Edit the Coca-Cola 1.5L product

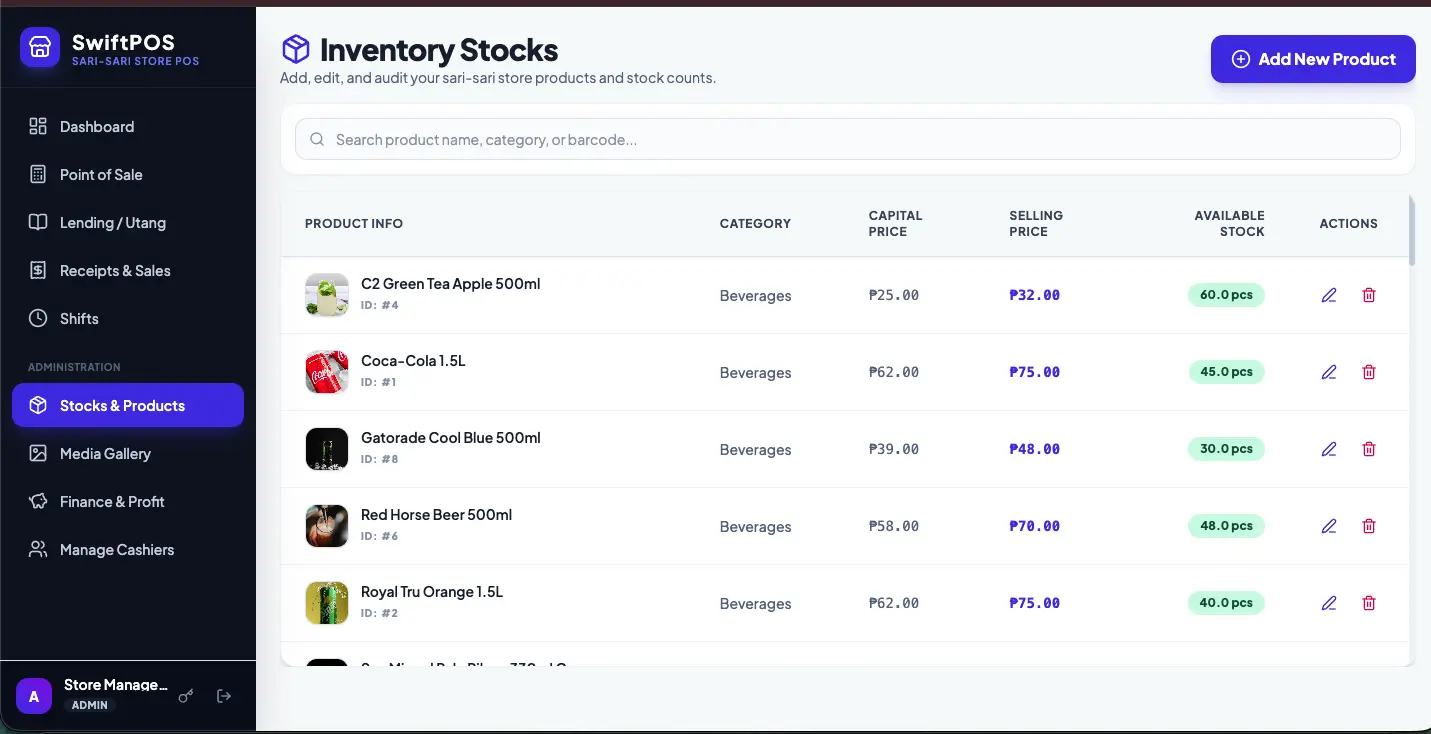pyautogui.click(x=1329, y=372)
